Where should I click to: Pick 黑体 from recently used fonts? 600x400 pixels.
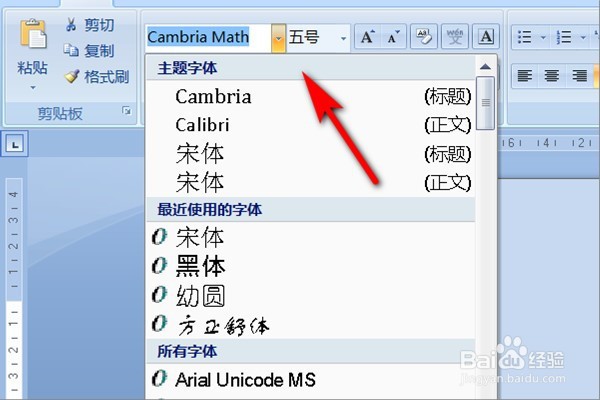(x=310, y=266)
